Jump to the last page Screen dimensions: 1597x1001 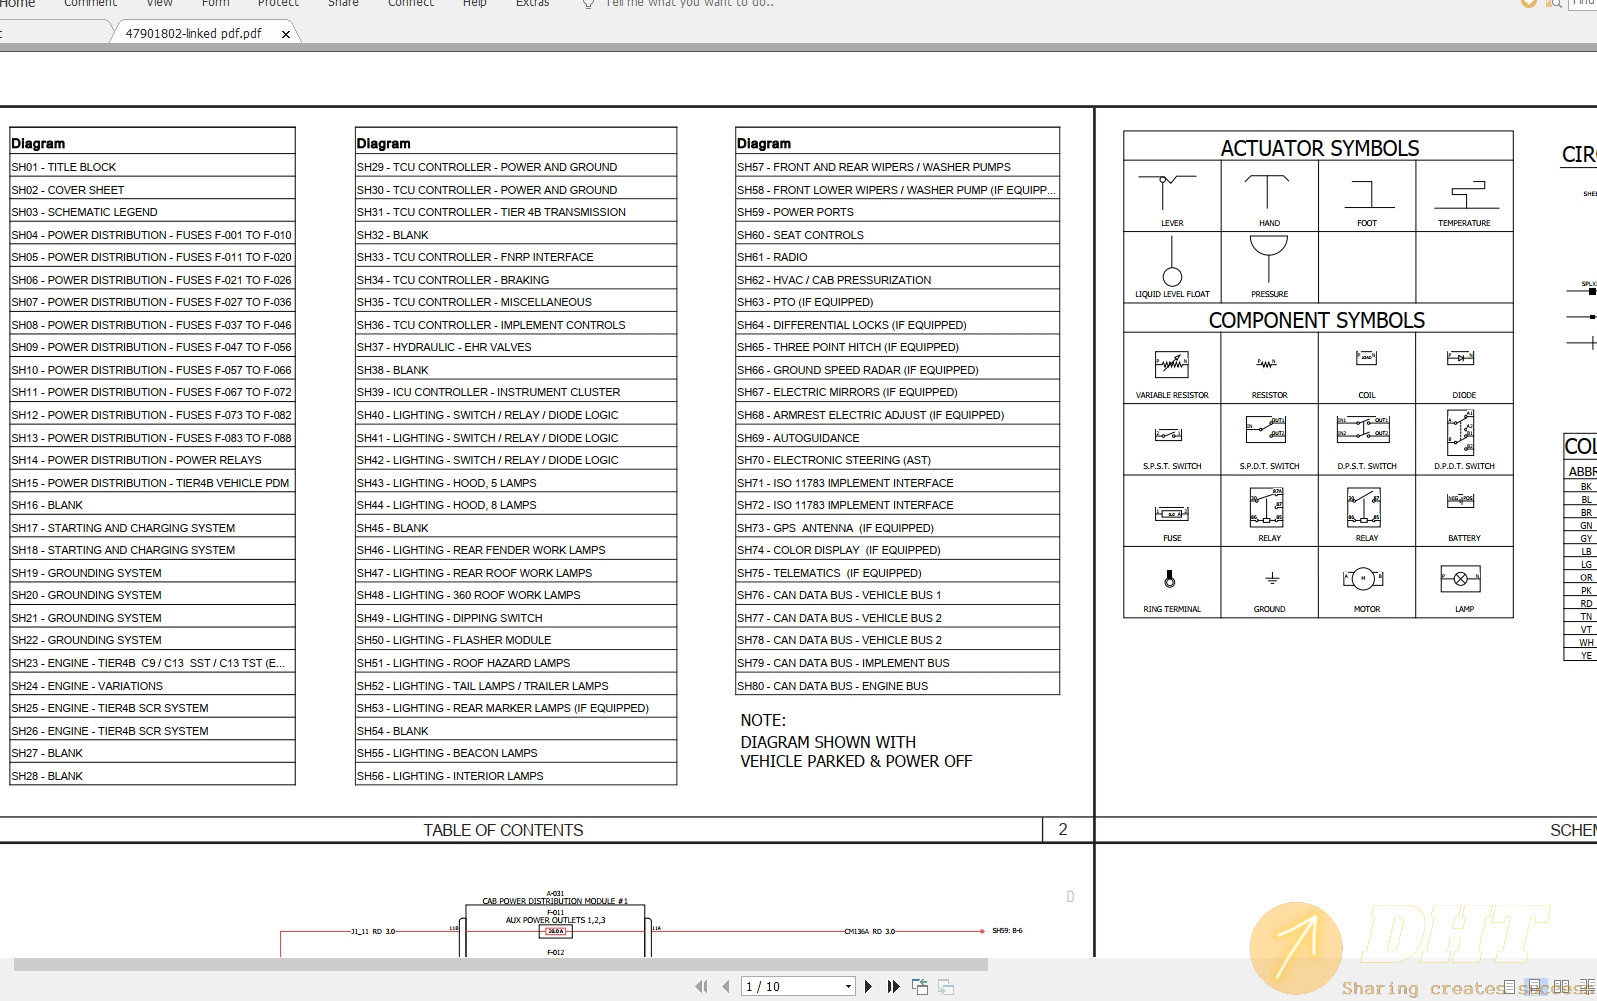[x=893, y=987]
